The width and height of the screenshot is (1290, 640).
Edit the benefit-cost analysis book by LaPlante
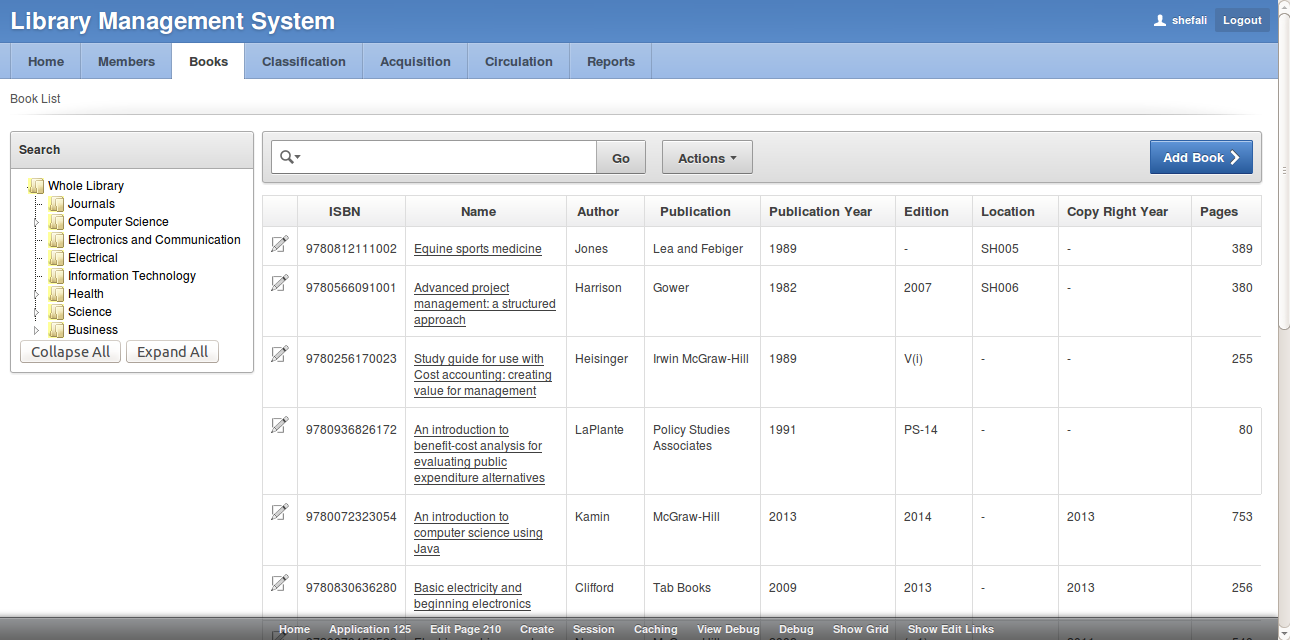click(x=279, y=425)
